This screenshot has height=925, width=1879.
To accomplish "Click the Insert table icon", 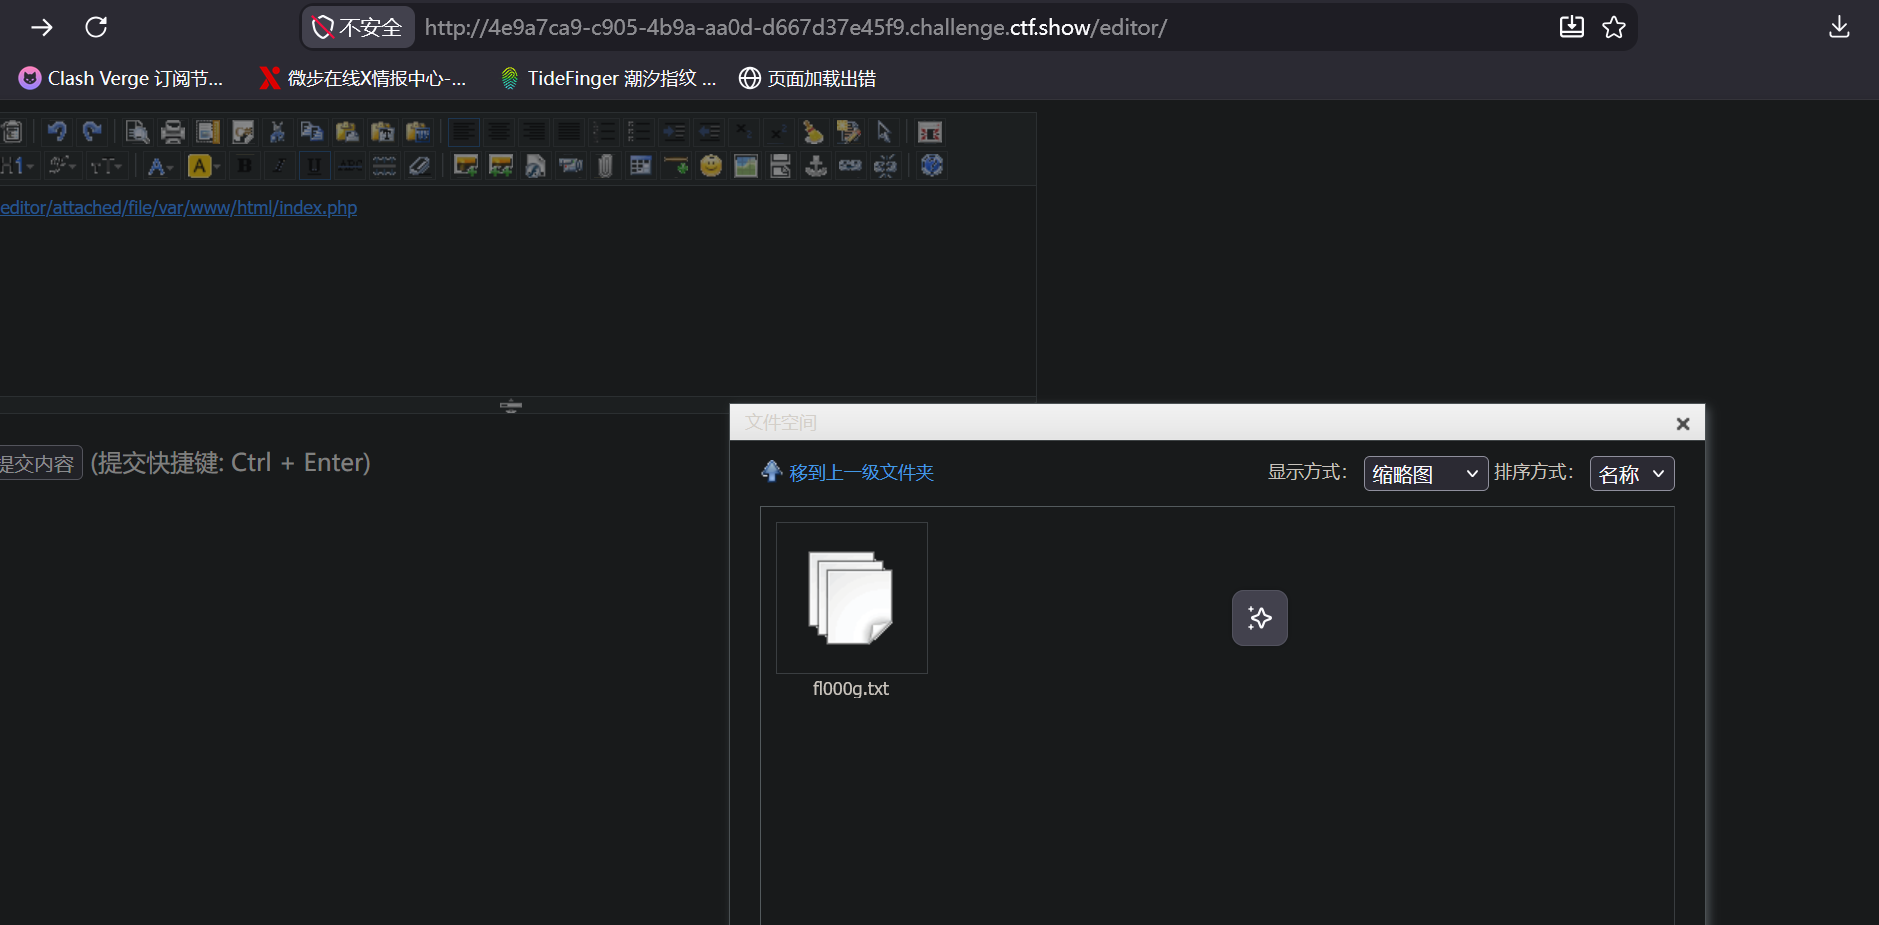I will pyautogui.click(x=641, y=165).
